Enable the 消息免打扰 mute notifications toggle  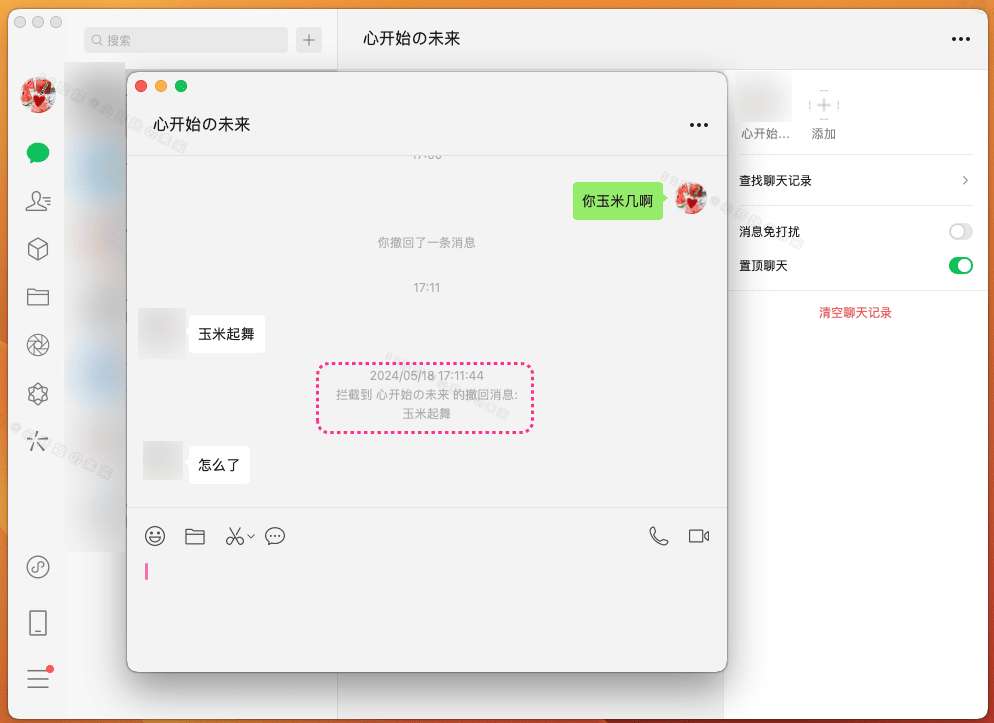(960, 231)
